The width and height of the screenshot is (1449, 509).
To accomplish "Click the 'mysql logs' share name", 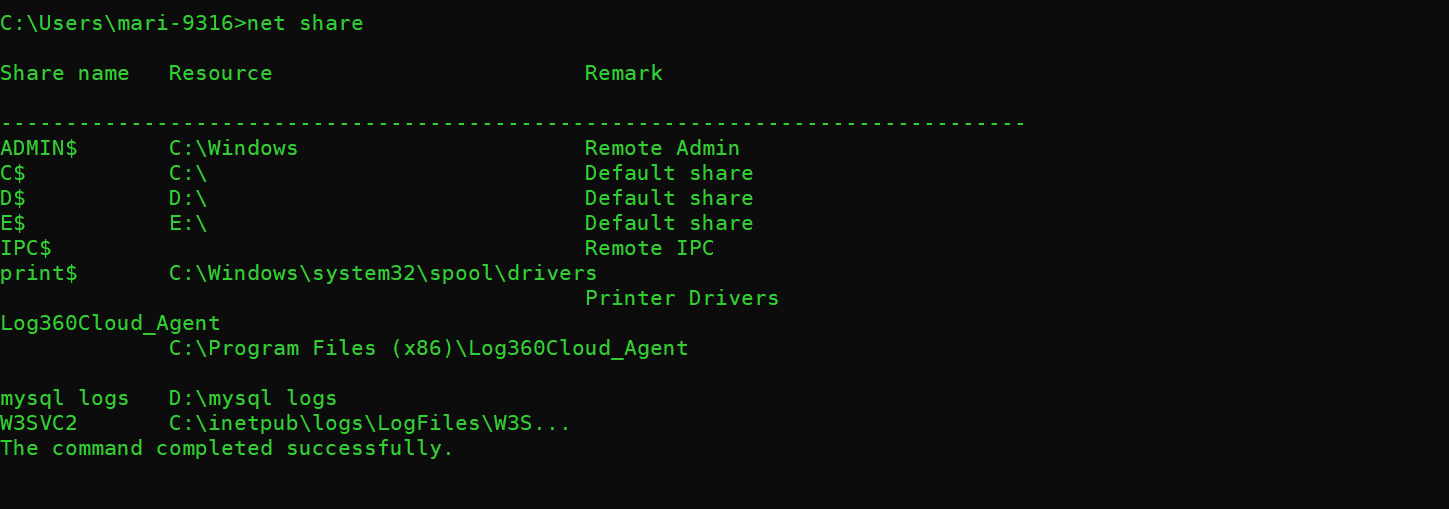I will (x=65, y=398).
